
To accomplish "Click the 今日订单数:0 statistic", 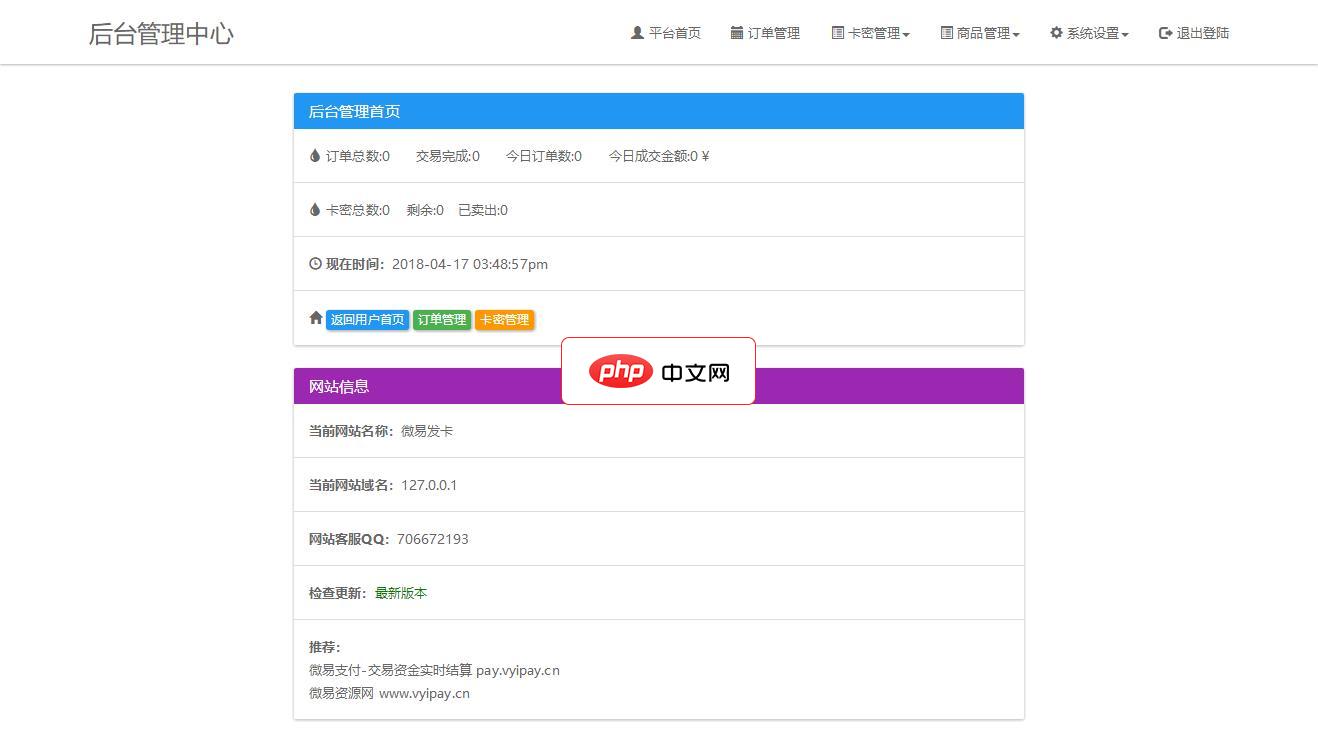I will point(544,156).
